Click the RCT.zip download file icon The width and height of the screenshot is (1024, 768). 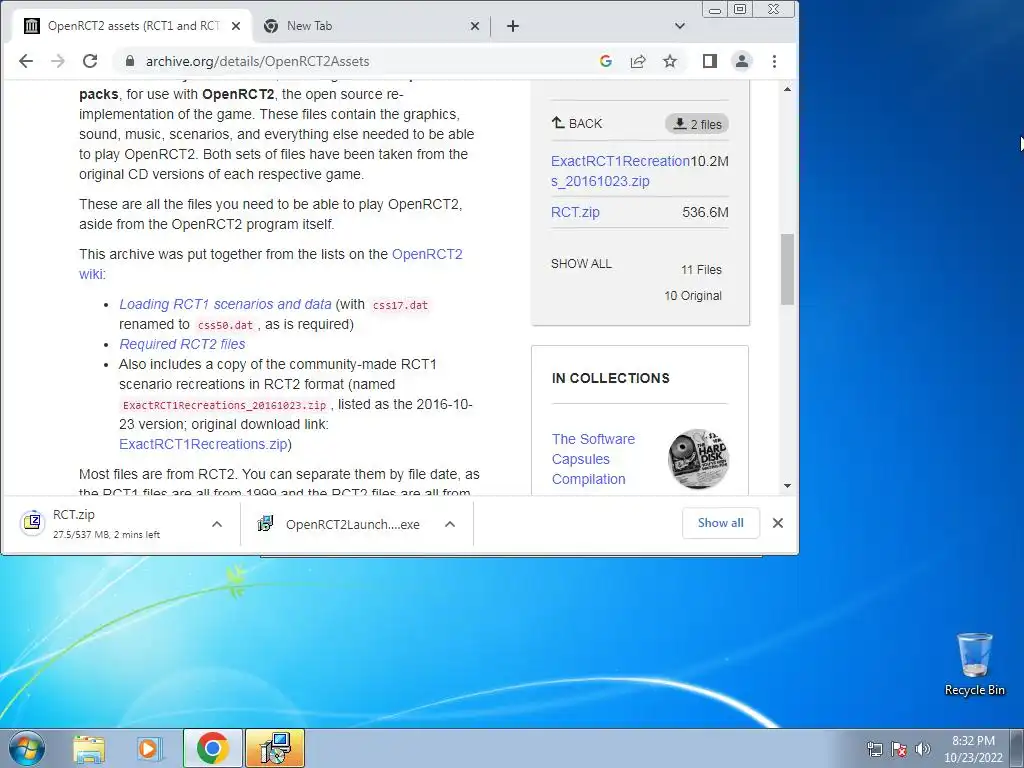coord(32,523)
